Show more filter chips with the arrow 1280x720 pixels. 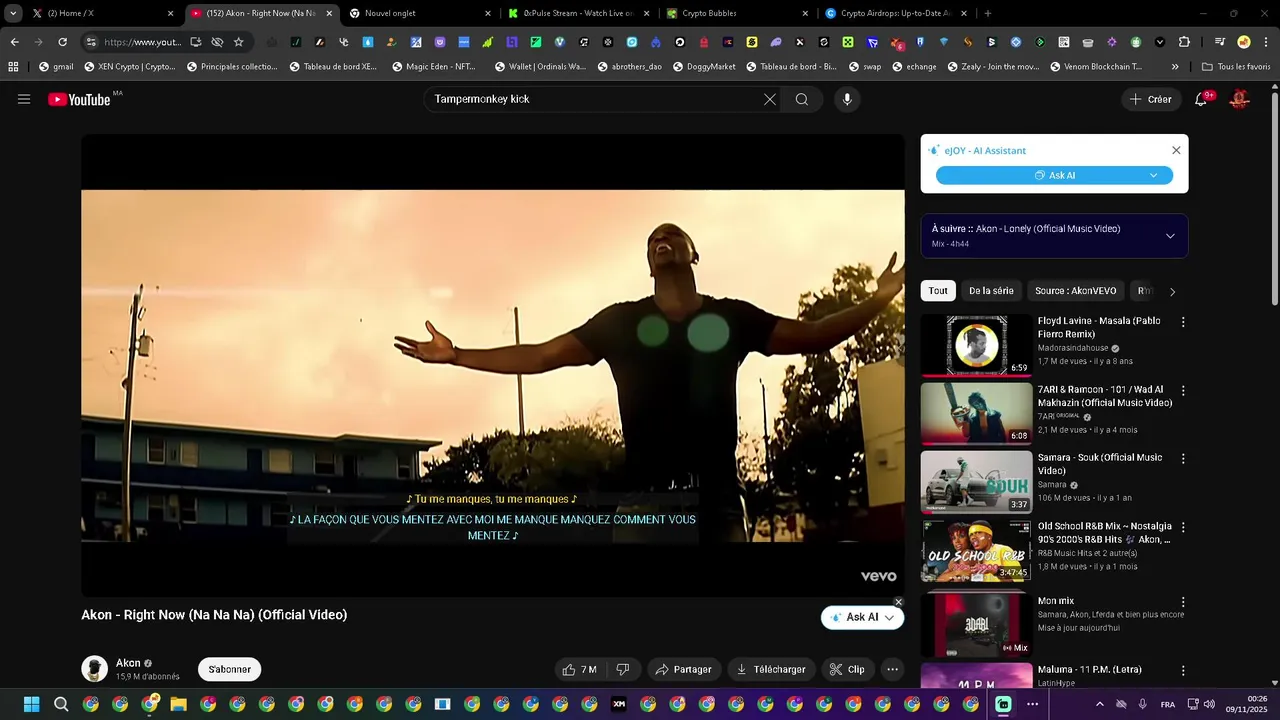(x=1172, y=291)
